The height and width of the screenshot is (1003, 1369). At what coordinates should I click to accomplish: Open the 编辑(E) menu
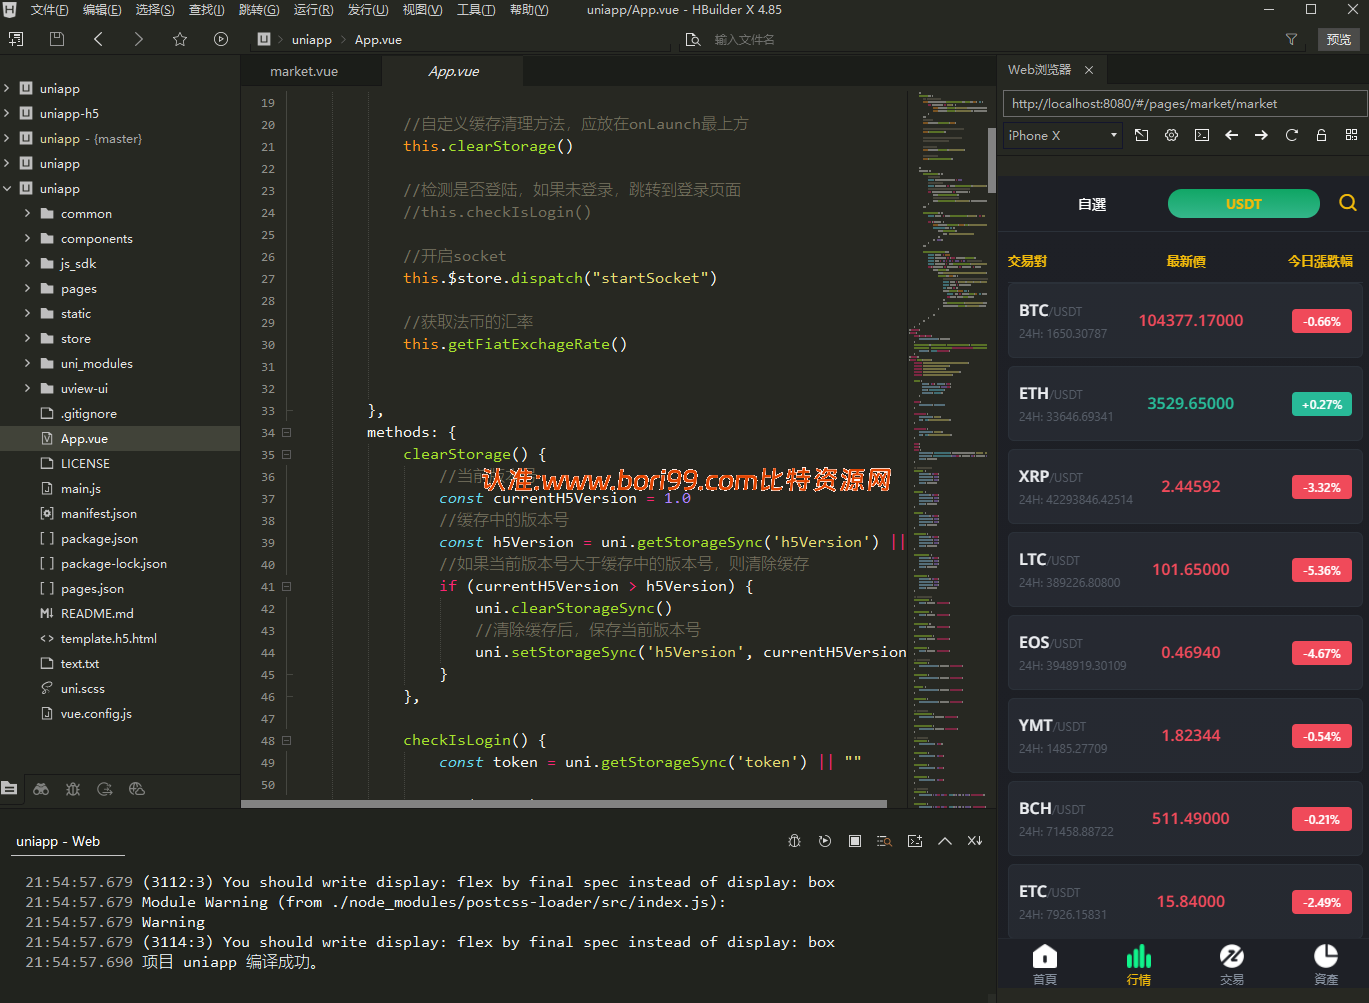[x=102, y=10]
